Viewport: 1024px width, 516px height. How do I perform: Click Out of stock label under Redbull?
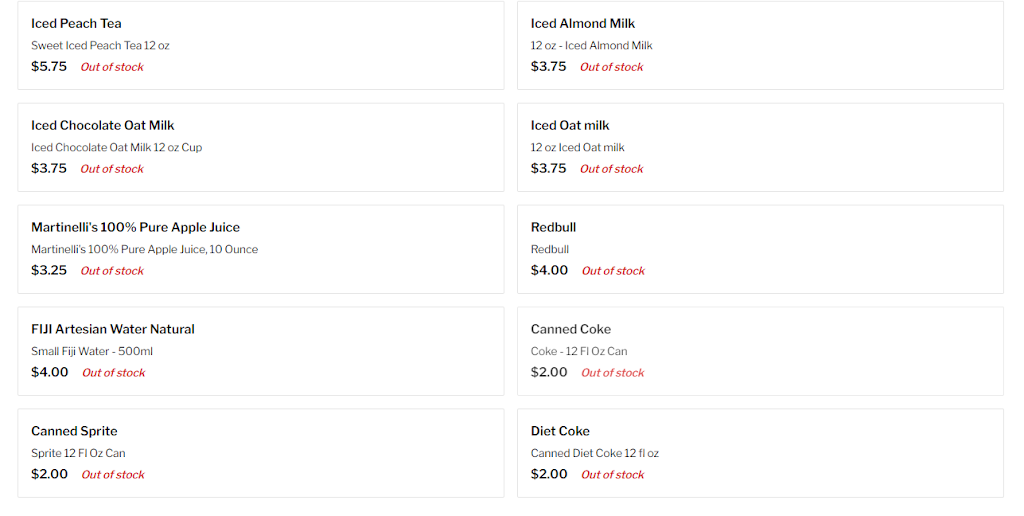pyautogui.click(x=613, y=271)
